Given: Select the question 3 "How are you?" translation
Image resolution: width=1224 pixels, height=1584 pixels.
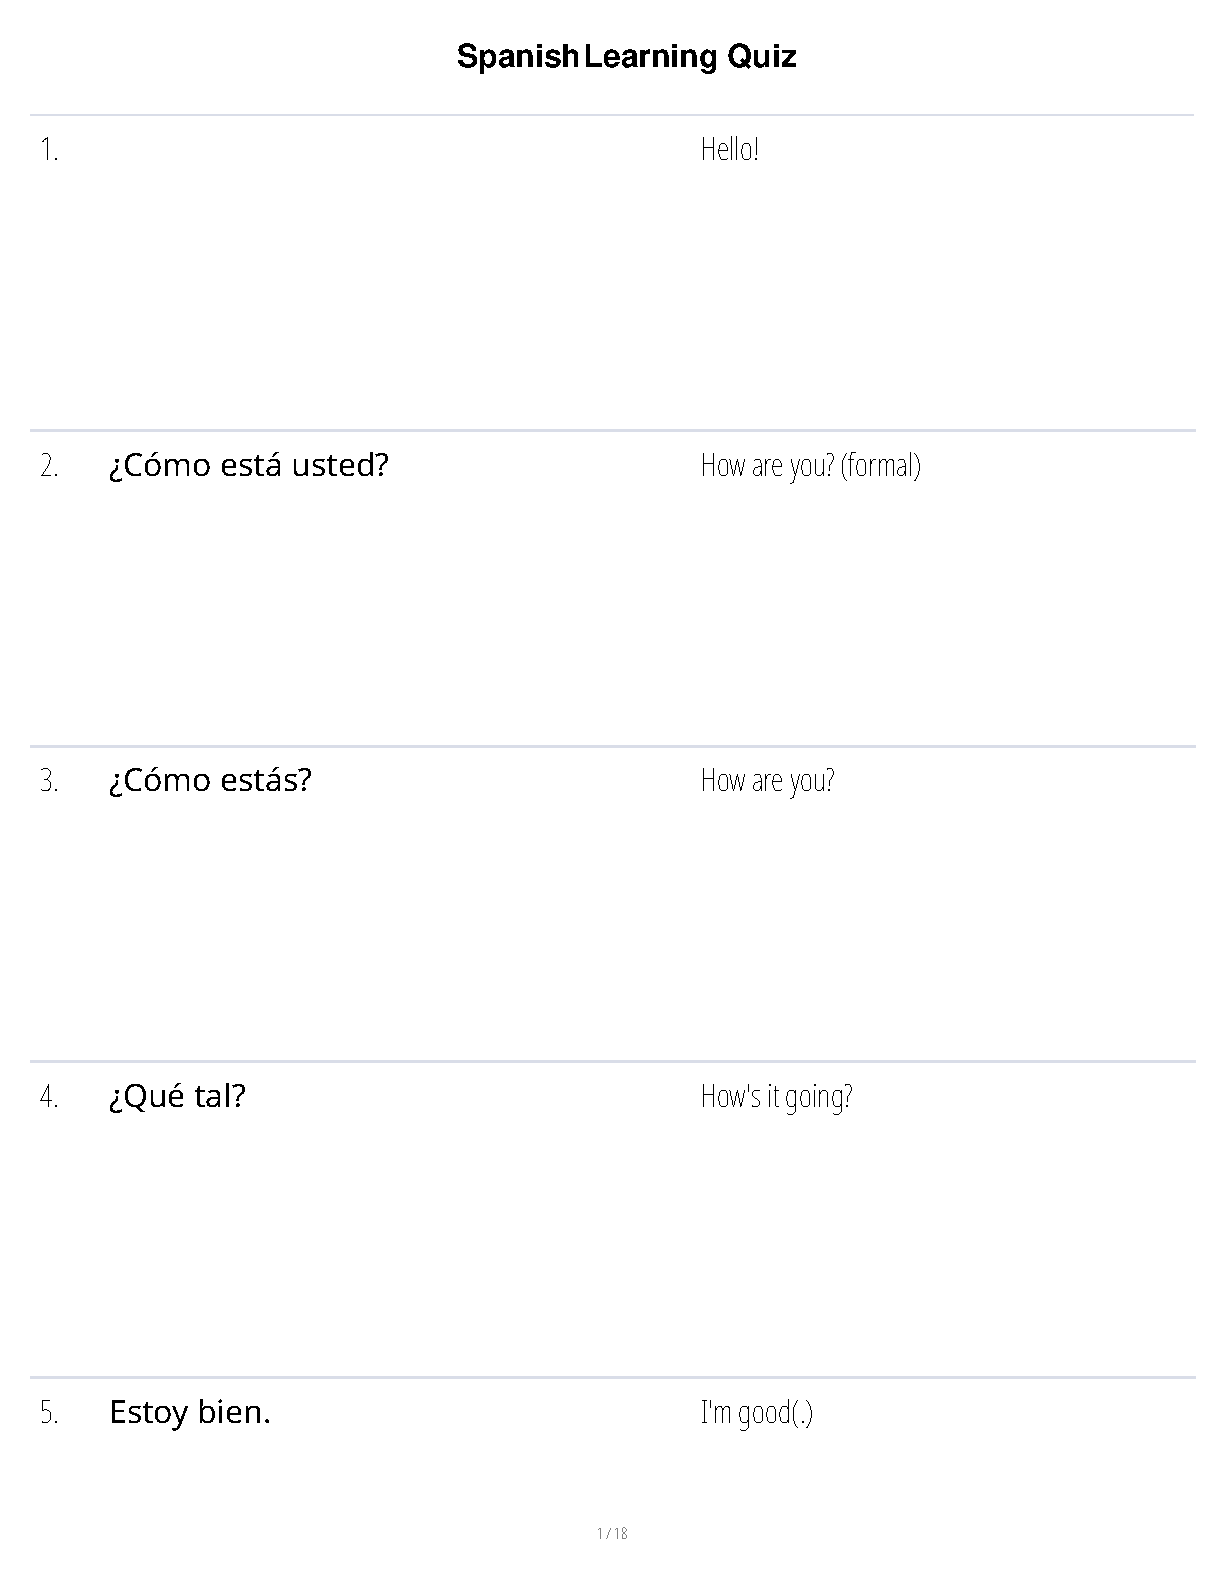Looking at the screenshot, I should click(x=767, y=781).
